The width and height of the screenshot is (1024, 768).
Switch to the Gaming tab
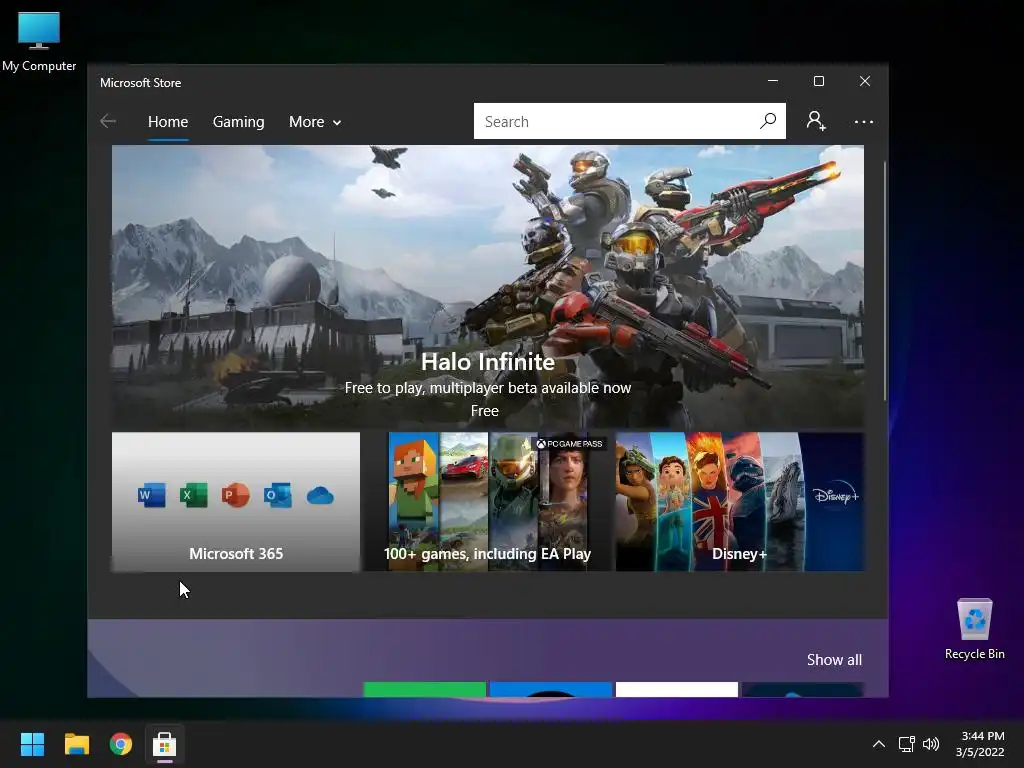pos(238,121)
